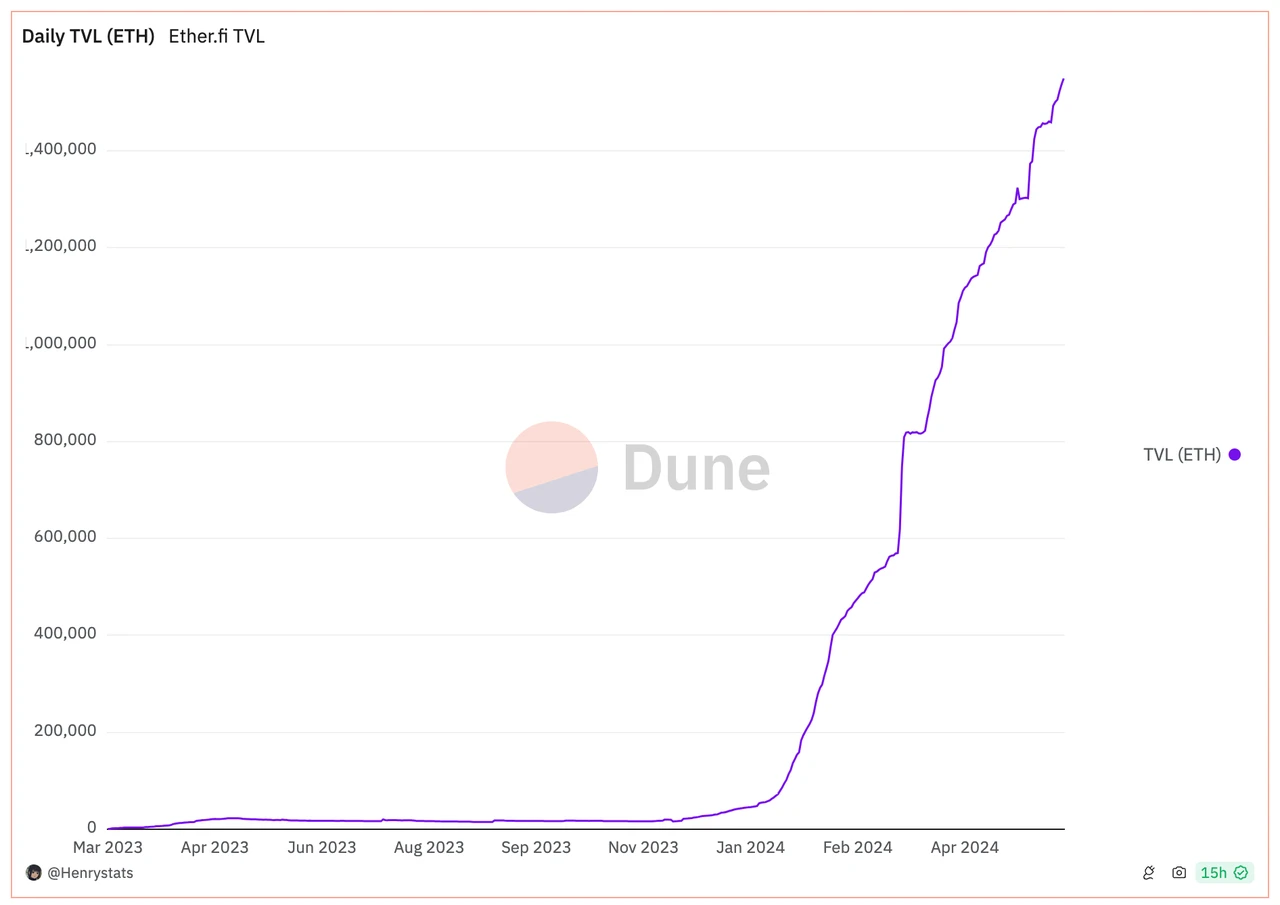Click the camera screenshot icon
This screenshot has width=1280, height=905.
coord(1179,873)
